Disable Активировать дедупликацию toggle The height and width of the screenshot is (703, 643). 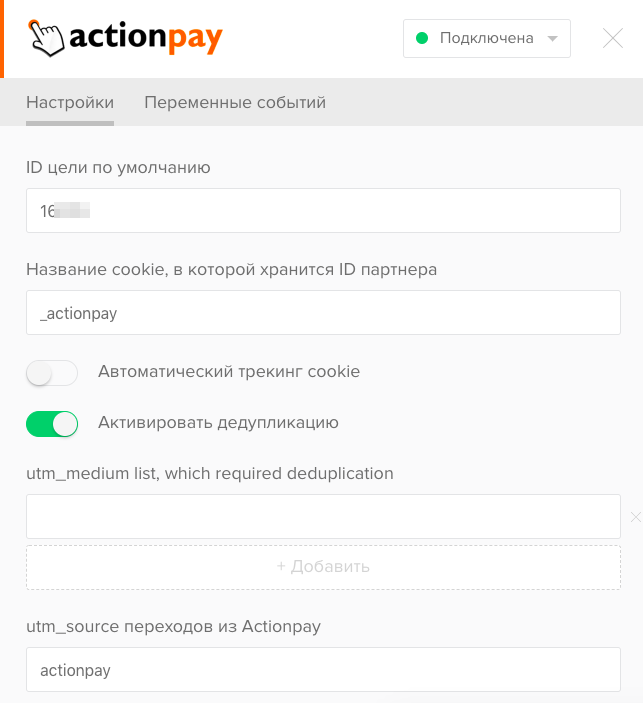pos(52,424)
